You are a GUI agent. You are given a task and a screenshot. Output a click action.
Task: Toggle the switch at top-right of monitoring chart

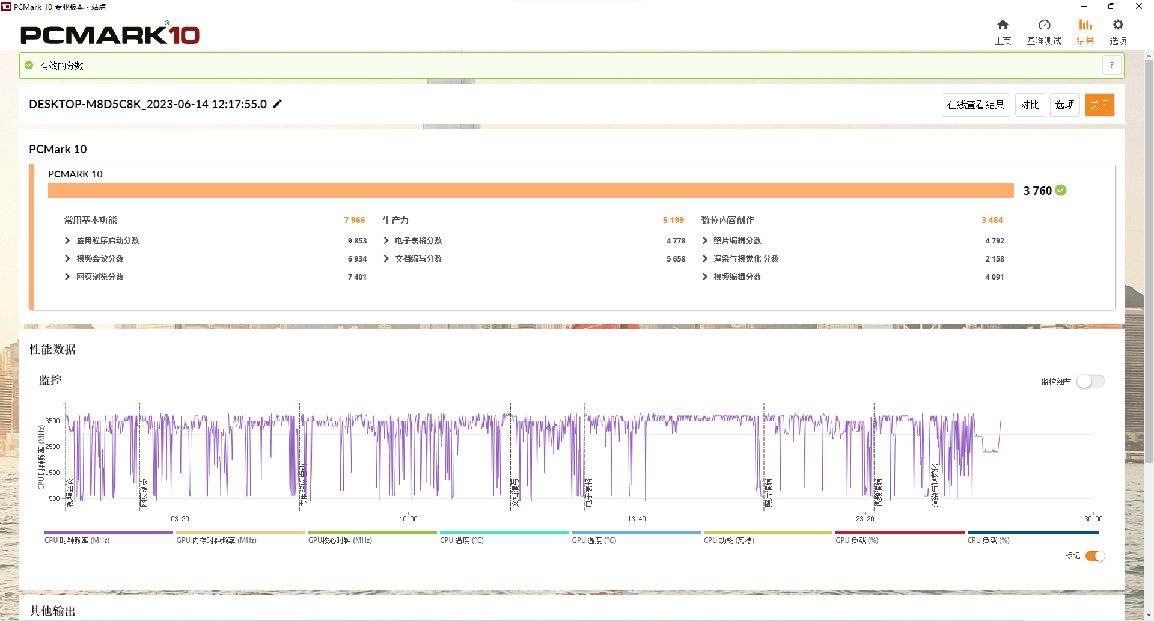(x=1090, y=381)
